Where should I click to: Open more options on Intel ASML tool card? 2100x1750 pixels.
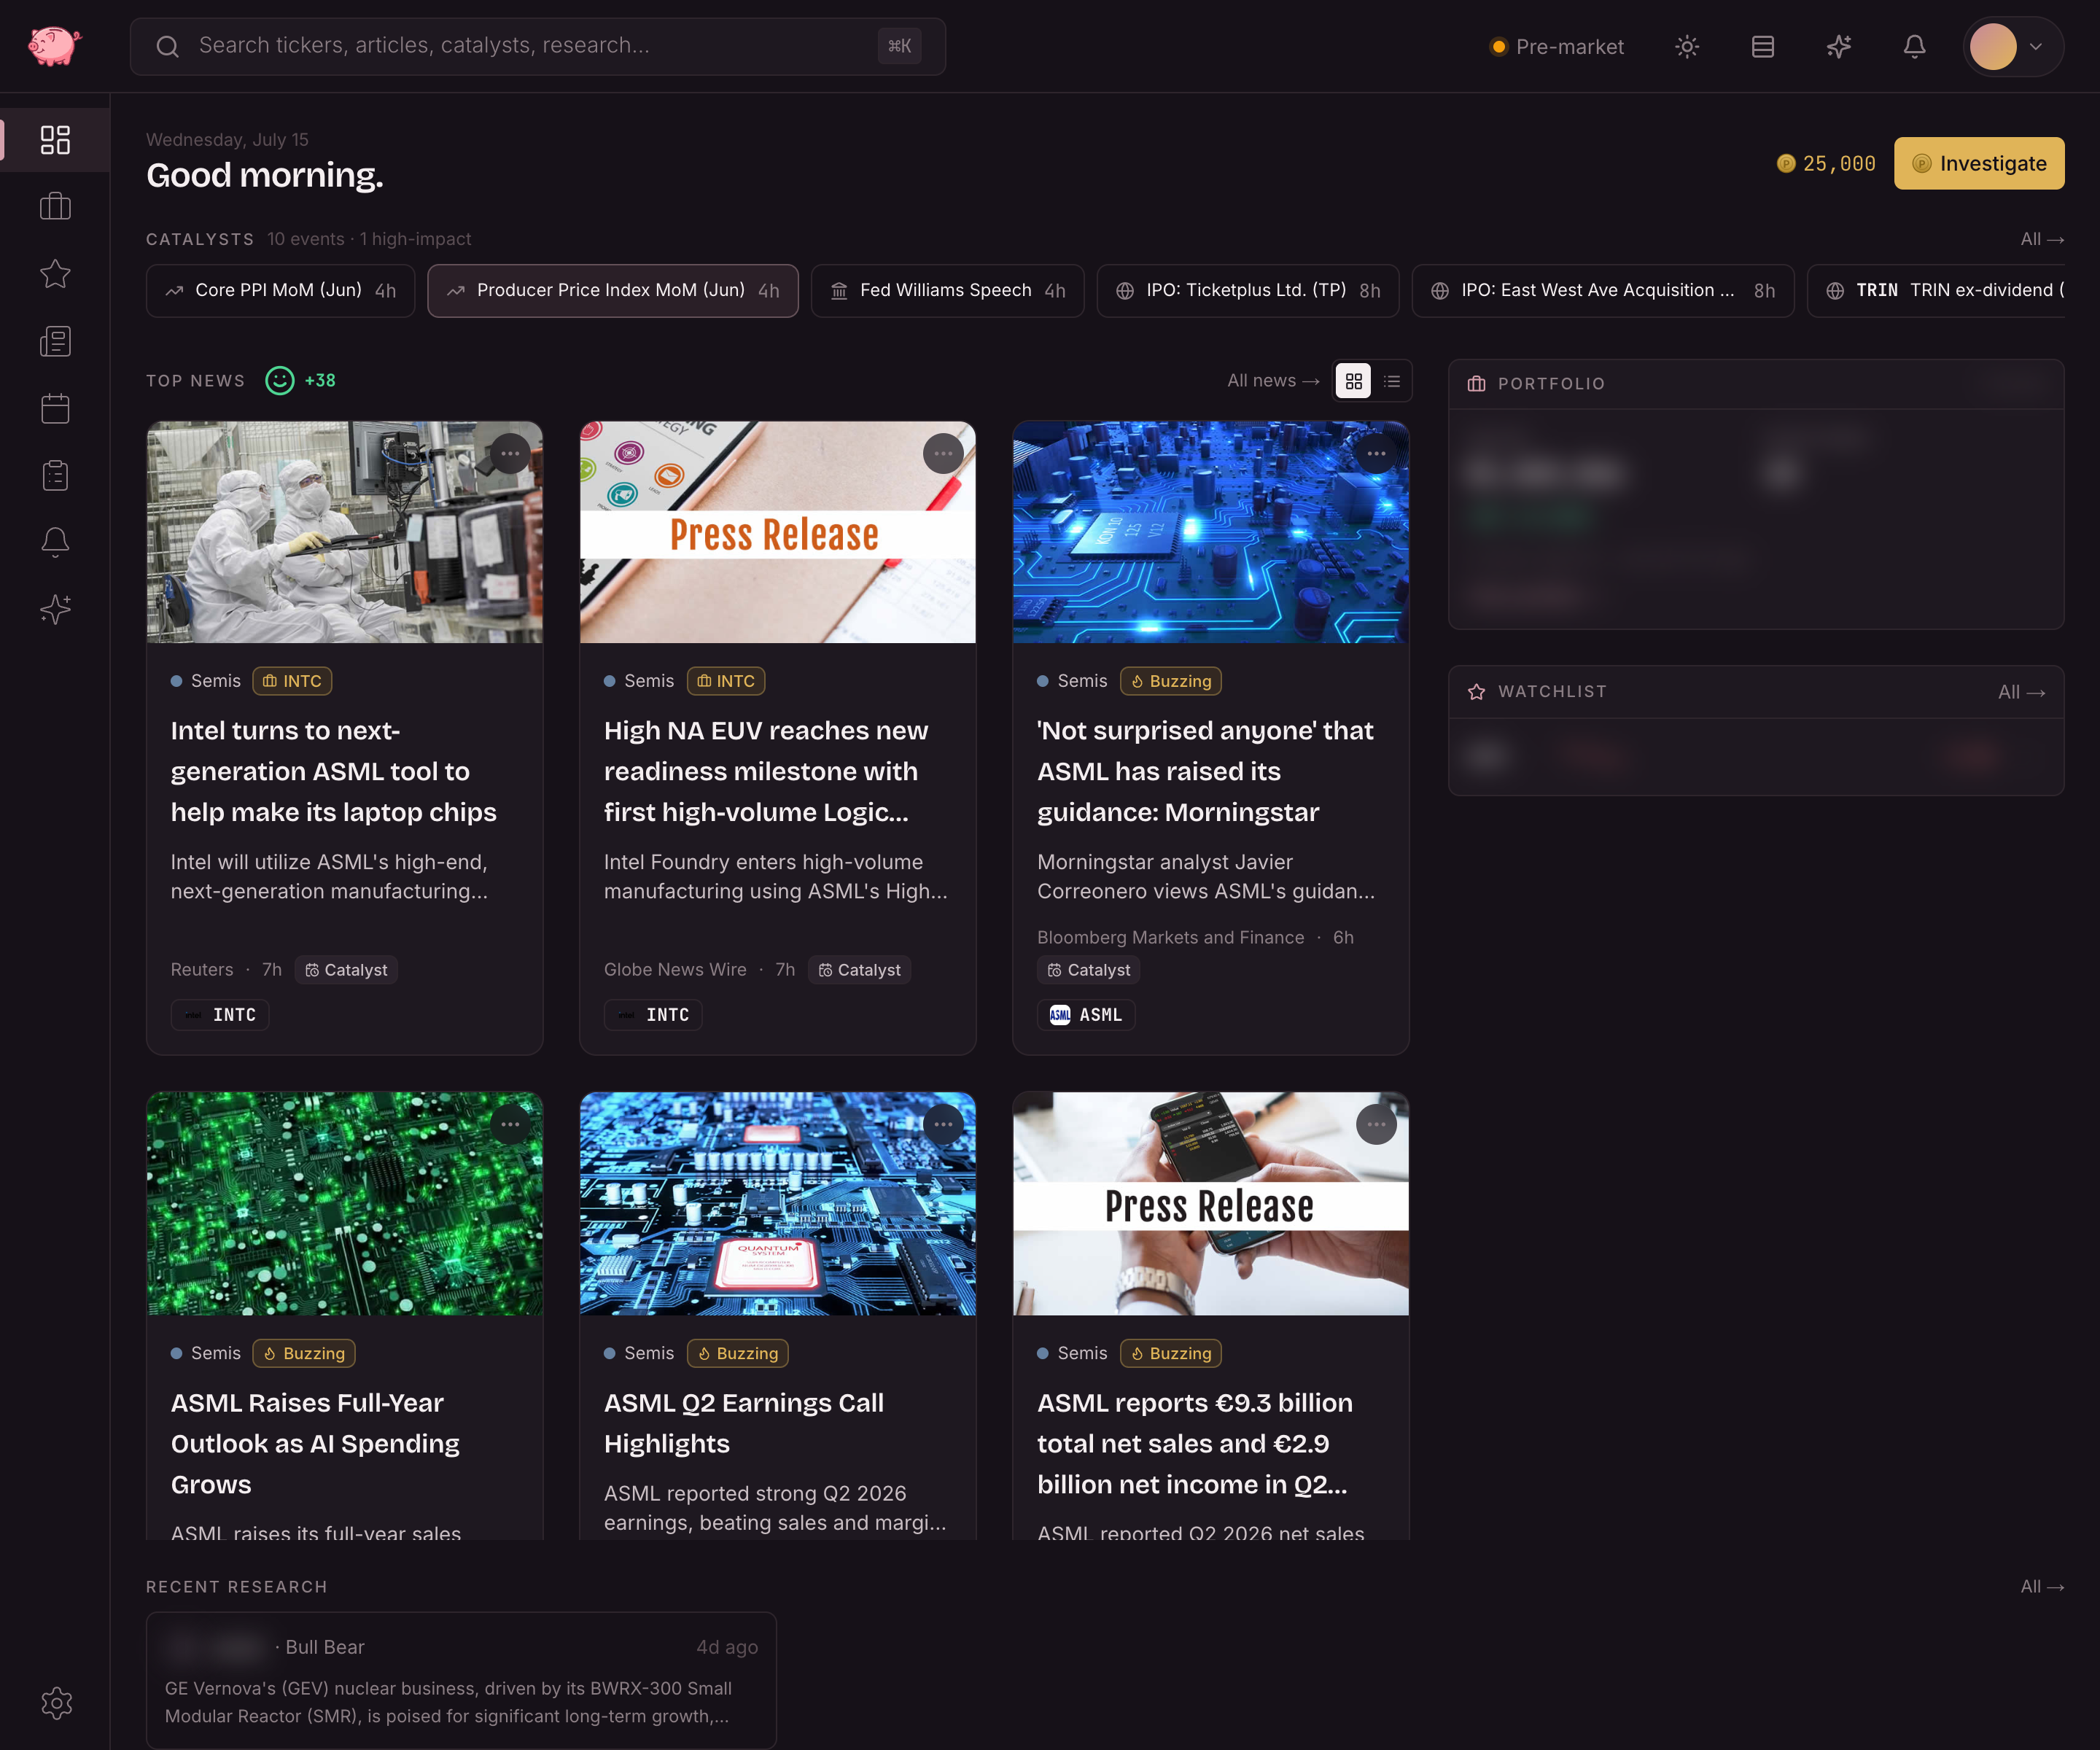[510, 454]
